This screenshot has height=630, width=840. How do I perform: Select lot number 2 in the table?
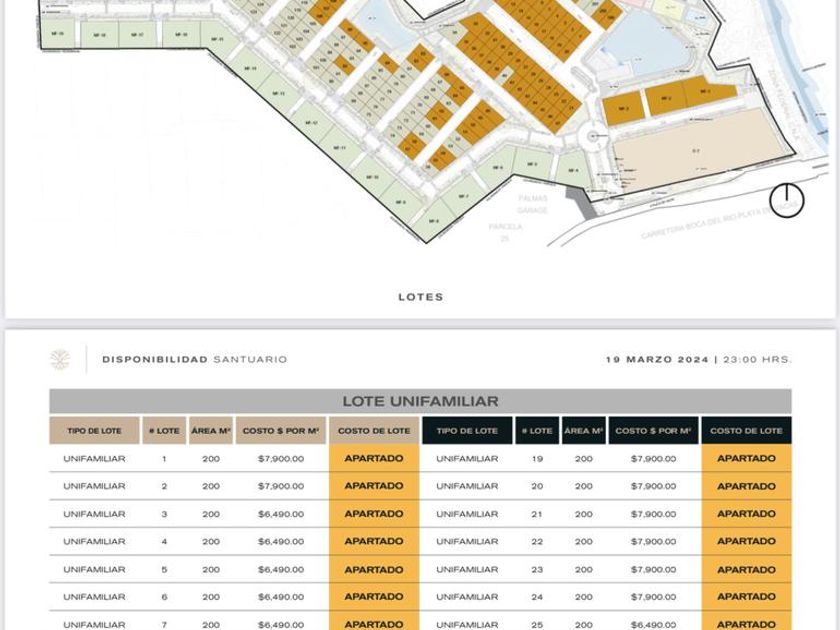click(x=164, y=486)
